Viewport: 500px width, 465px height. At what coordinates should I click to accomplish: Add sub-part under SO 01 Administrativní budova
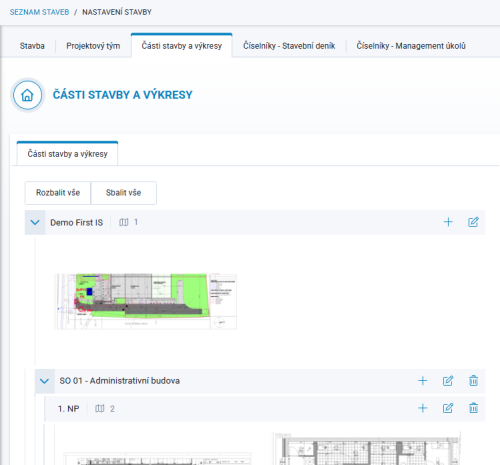(x=423, y=381)
